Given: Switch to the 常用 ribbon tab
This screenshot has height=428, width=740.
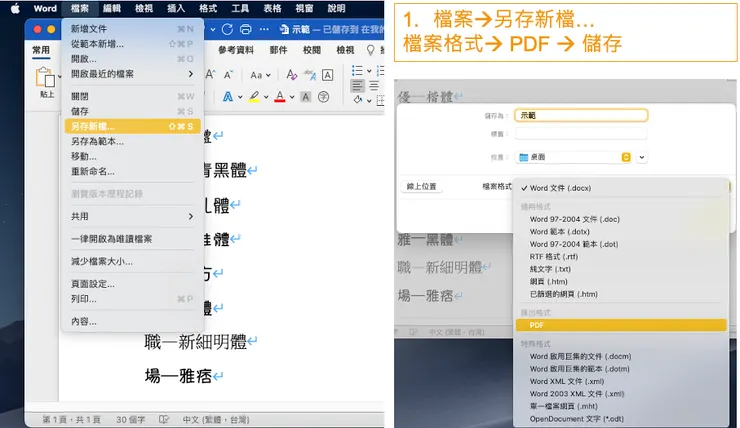Looking at the screenshot, I should [41, 50].
